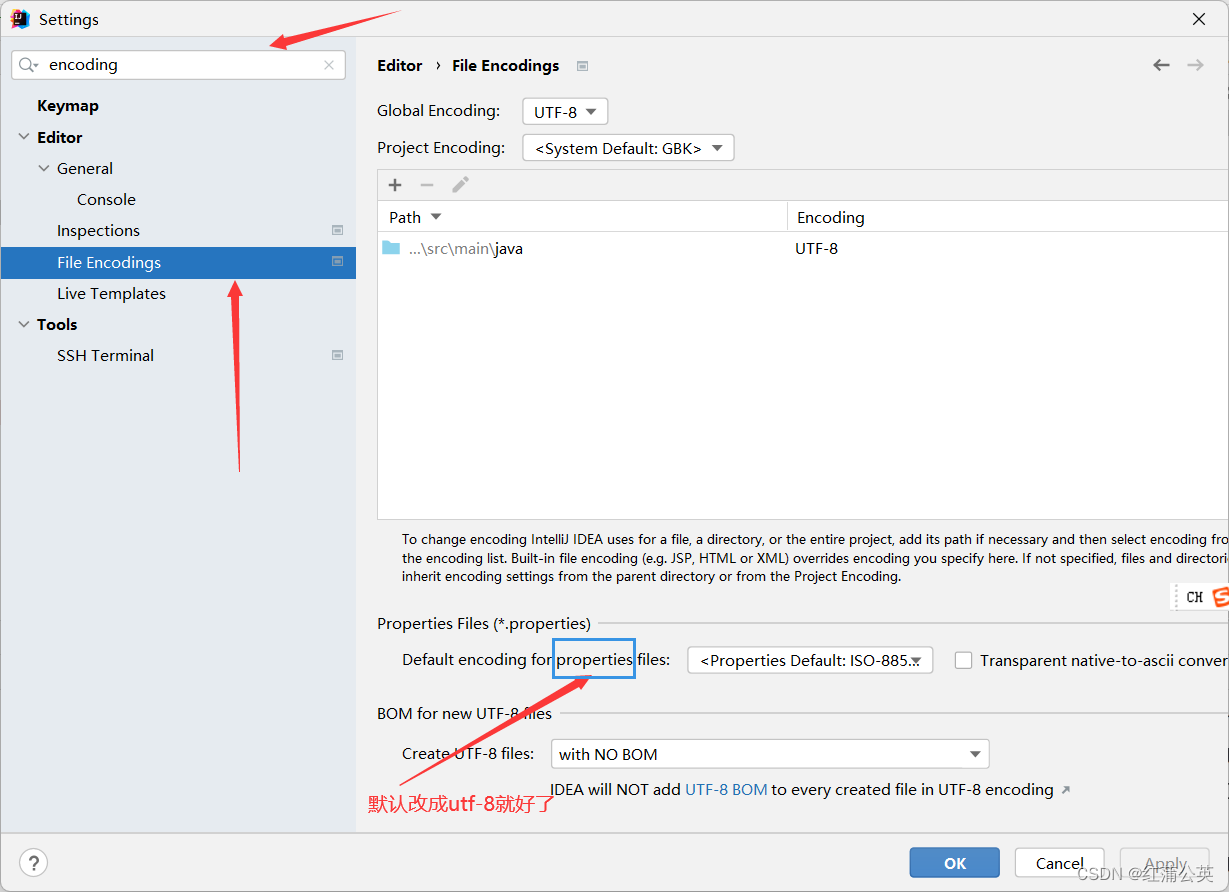1229x892 pixels.
Task: Click the Apply button
Action: point(1165,863)
